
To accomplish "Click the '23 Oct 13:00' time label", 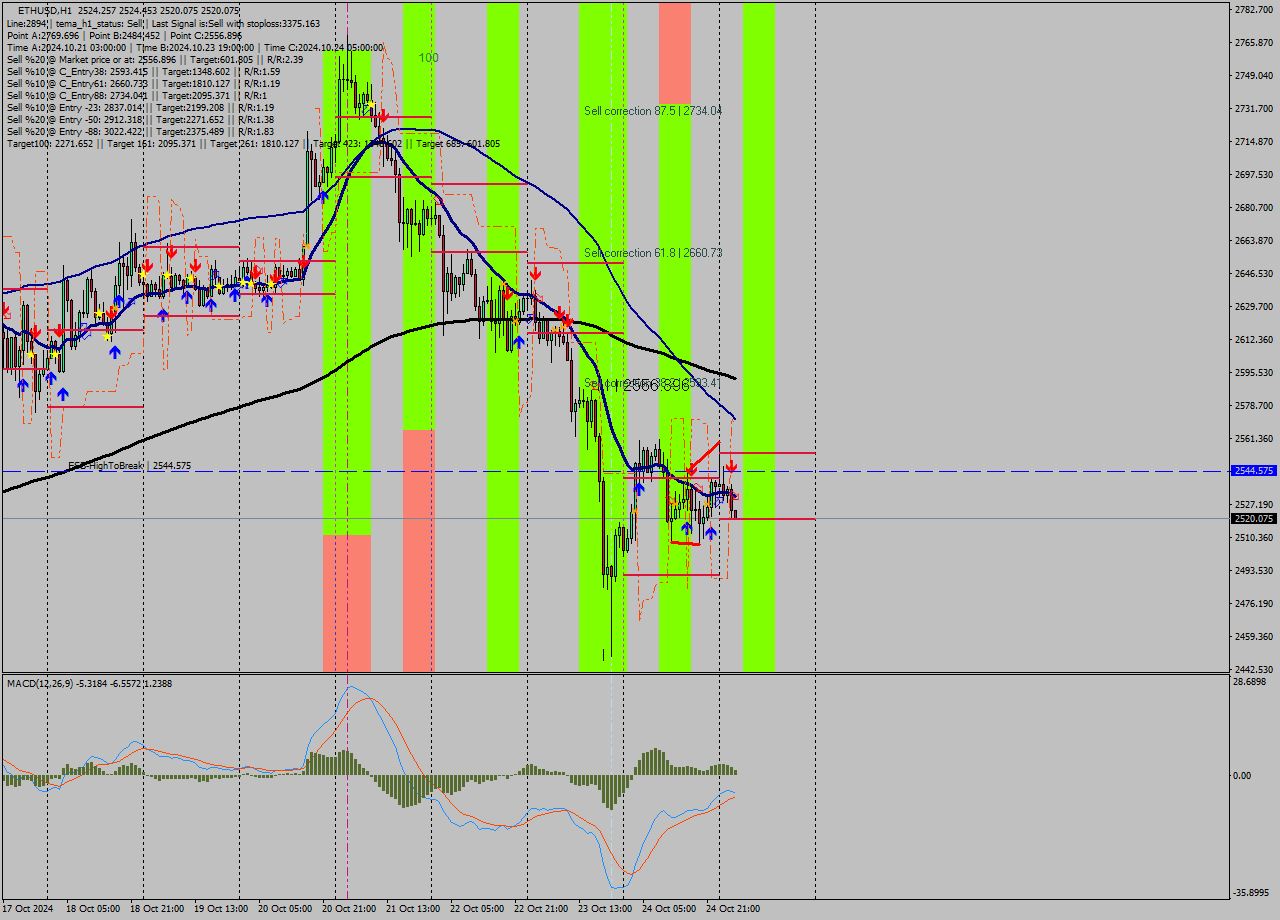I will tap(604, 909).
